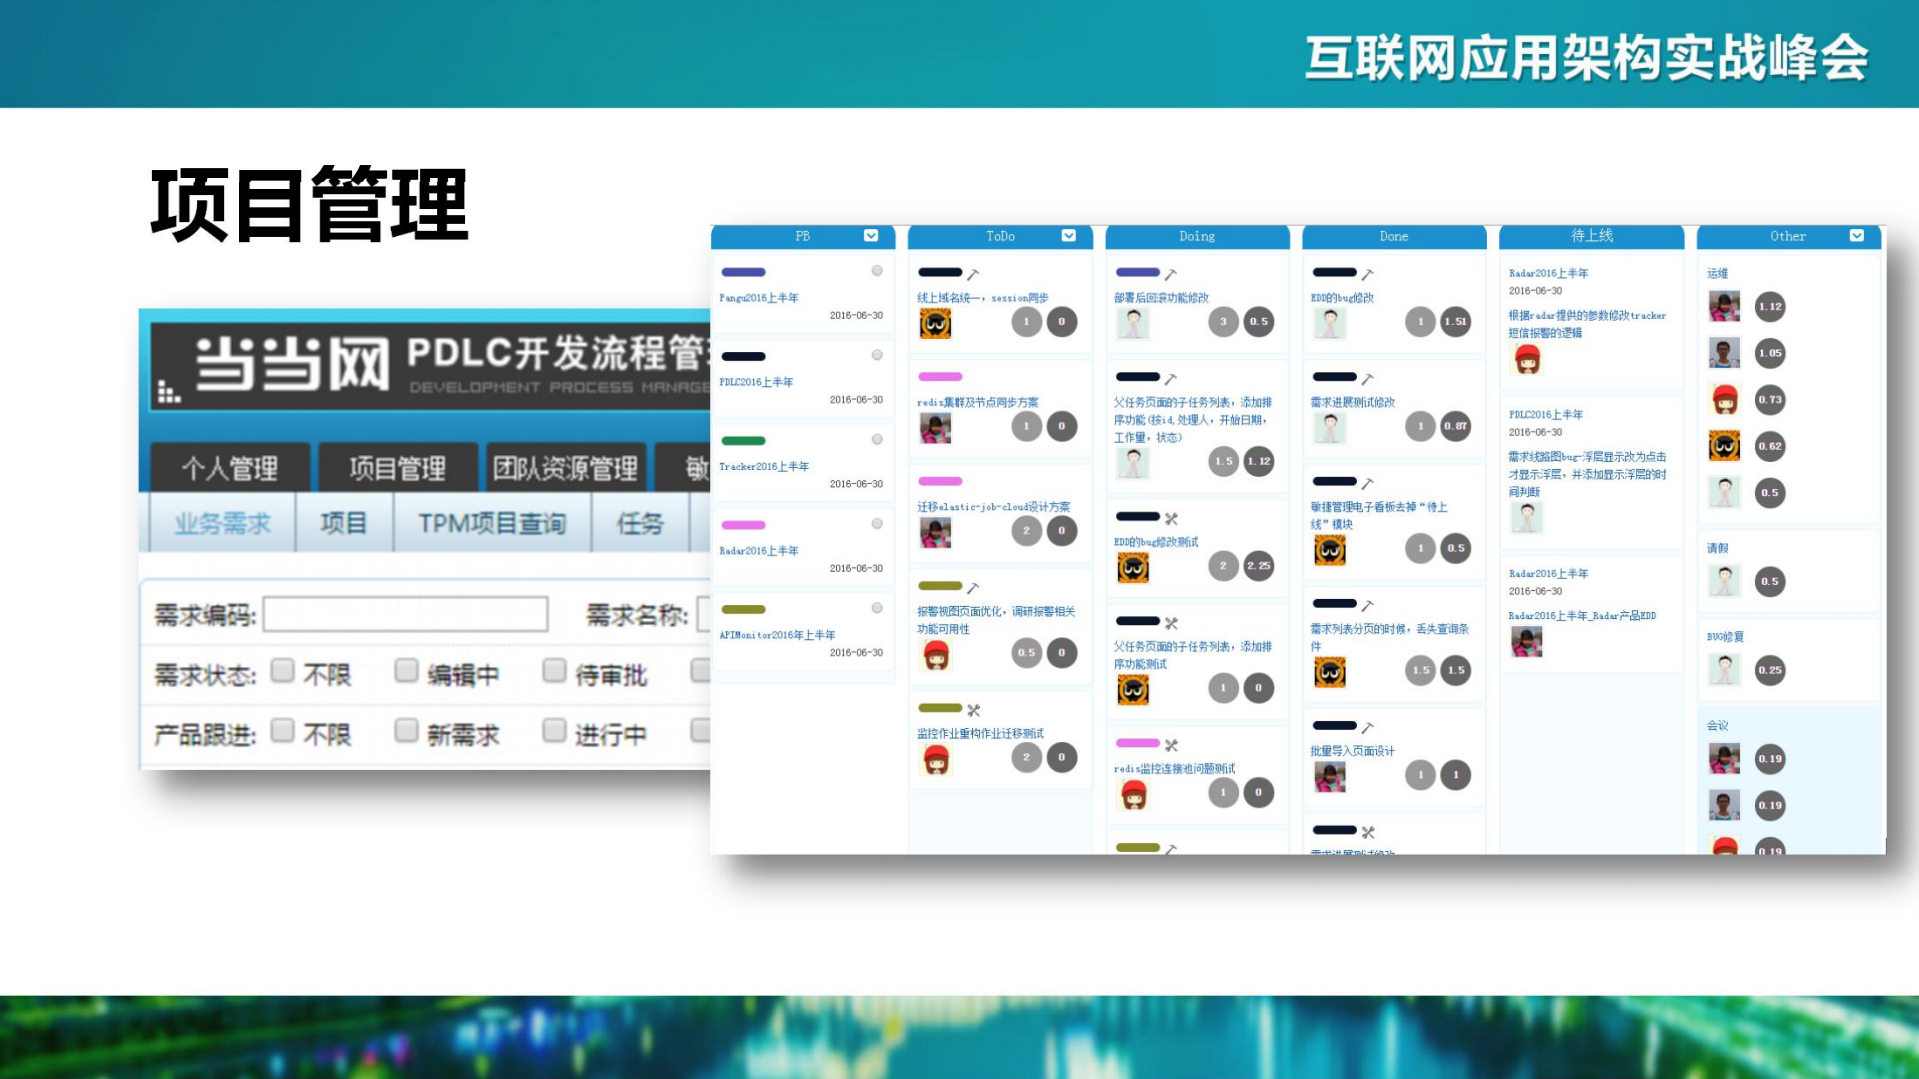1919x1079 pixels.
Task: Check the 新需求 checkbox for 产品跟进
Action: (406, 731)
